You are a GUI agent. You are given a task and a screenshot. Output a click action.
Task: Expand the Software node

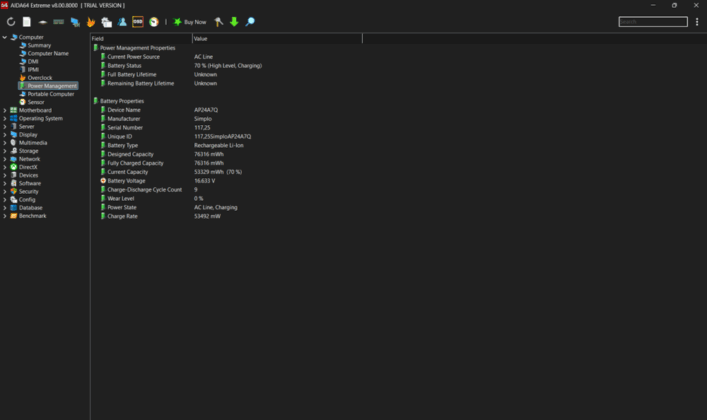click(x=5, y=183)
